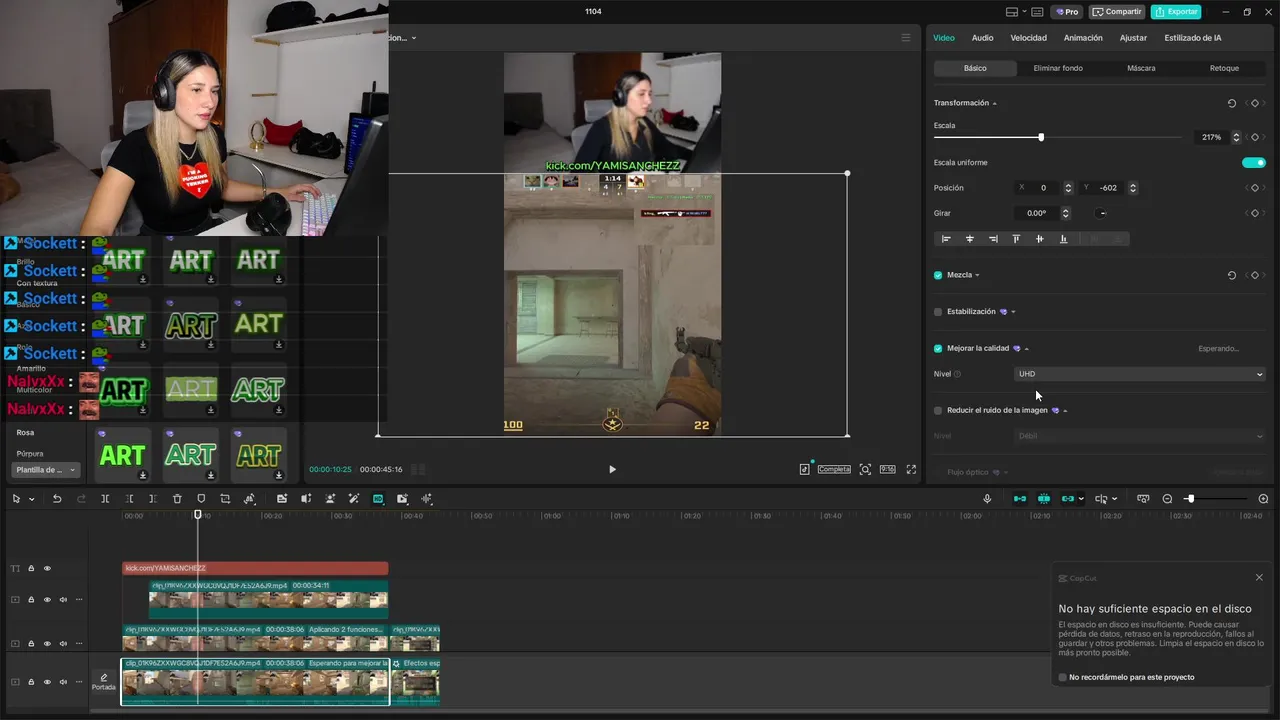This screenshot has height=720, width=1280.
Task: Collapse Mejorar la calidad section
Action: (x=1027, y=349)
